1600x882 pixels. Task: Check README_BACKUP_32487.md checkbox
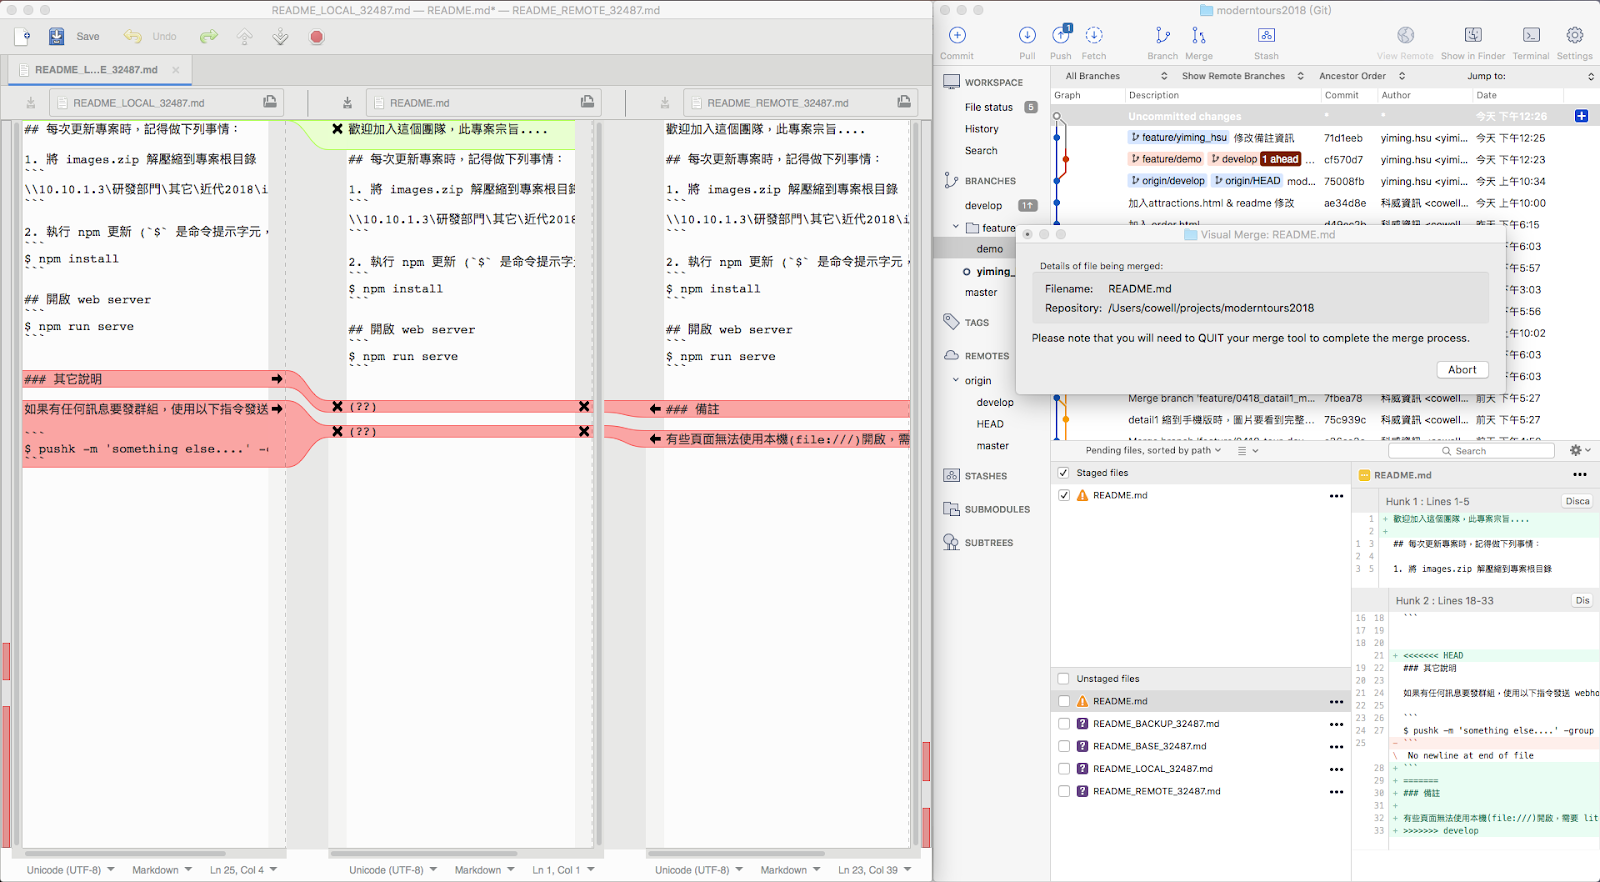click(1063, 724)
